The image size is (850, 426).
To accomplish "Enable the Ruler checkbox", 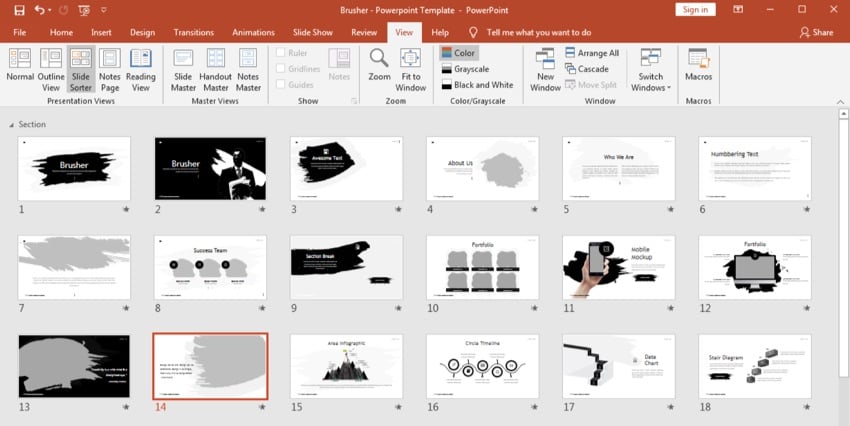I will click(x=282, y=54).
